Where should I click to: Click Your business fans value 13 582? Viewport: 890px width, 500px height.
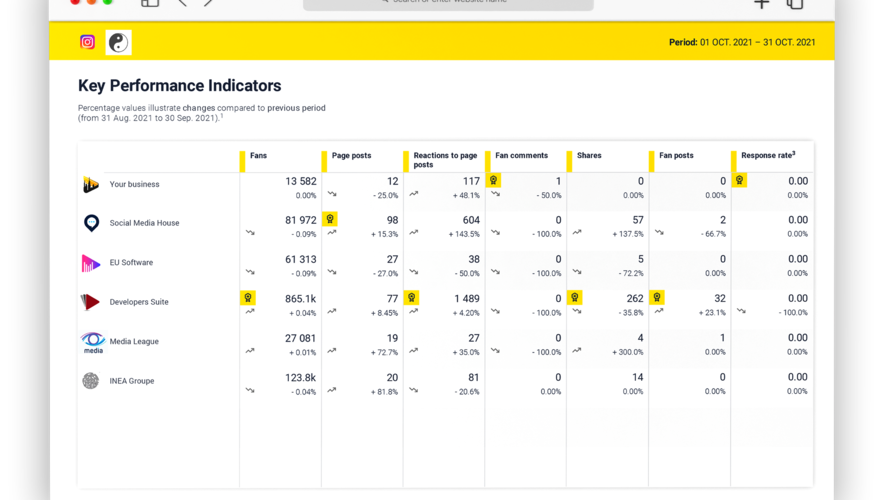[x=301, y=182]
